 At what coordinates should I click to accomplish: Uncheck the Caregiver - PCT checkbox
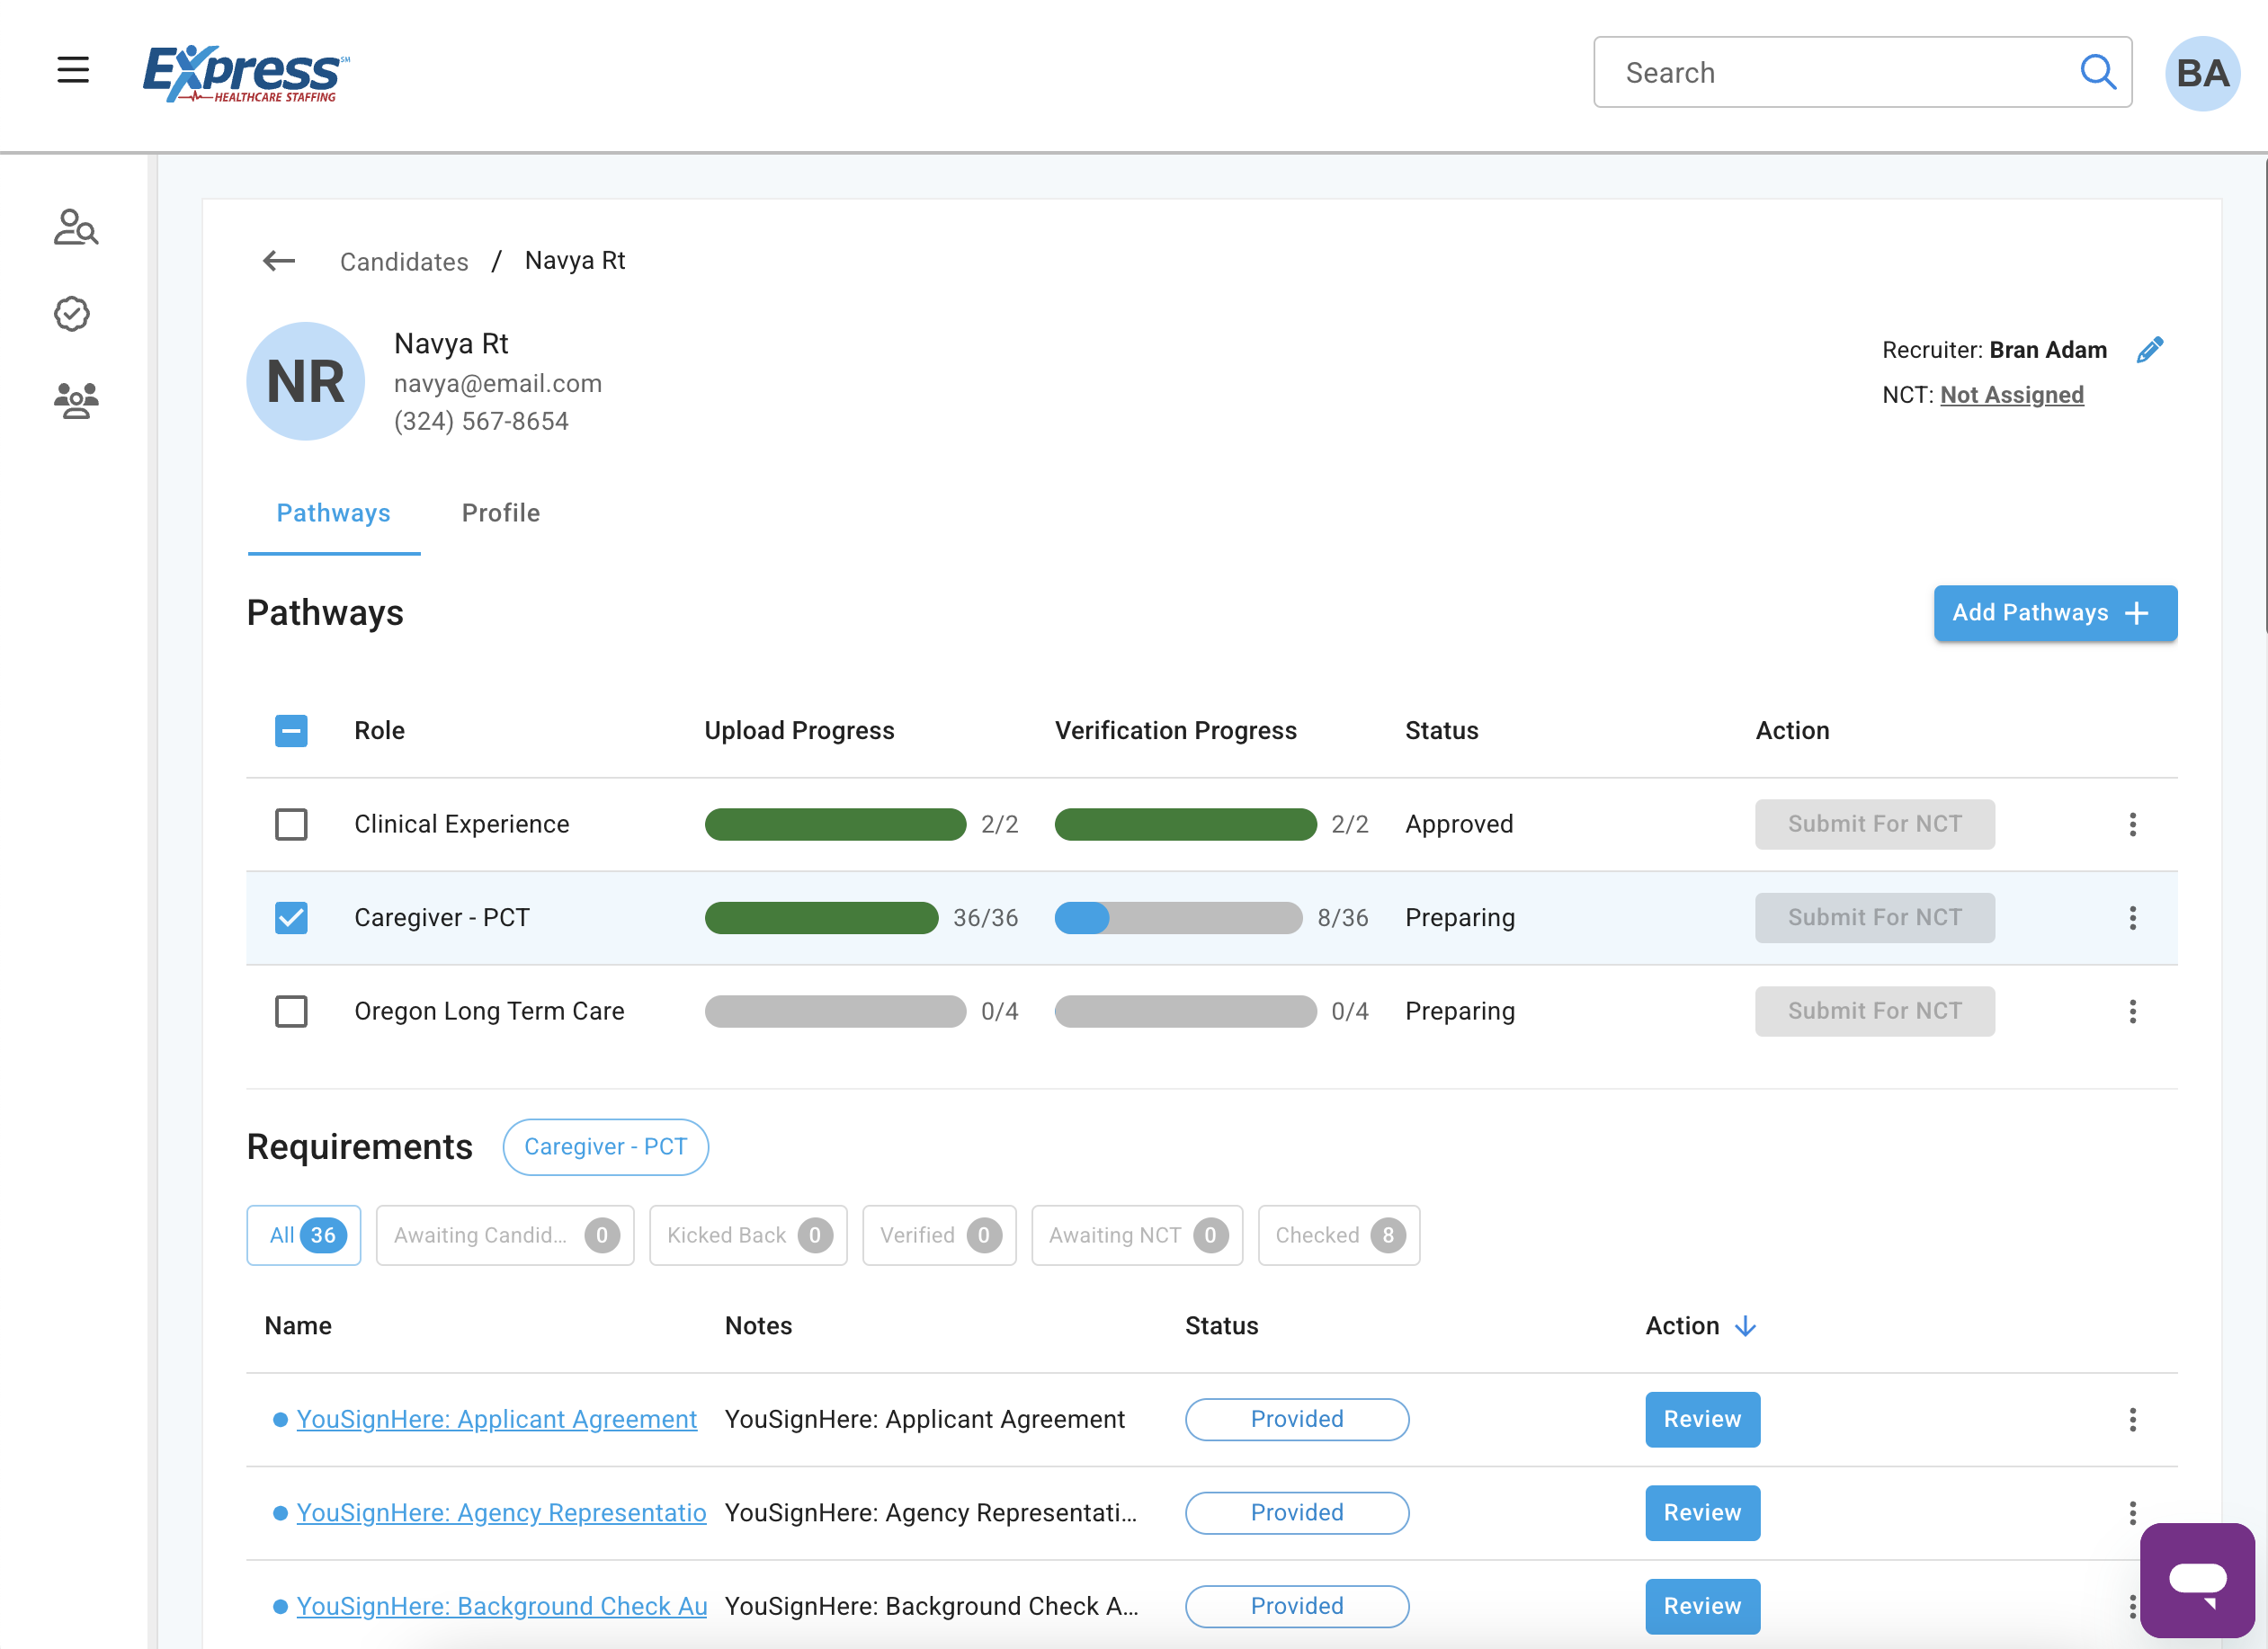click(x=291, y=918)
